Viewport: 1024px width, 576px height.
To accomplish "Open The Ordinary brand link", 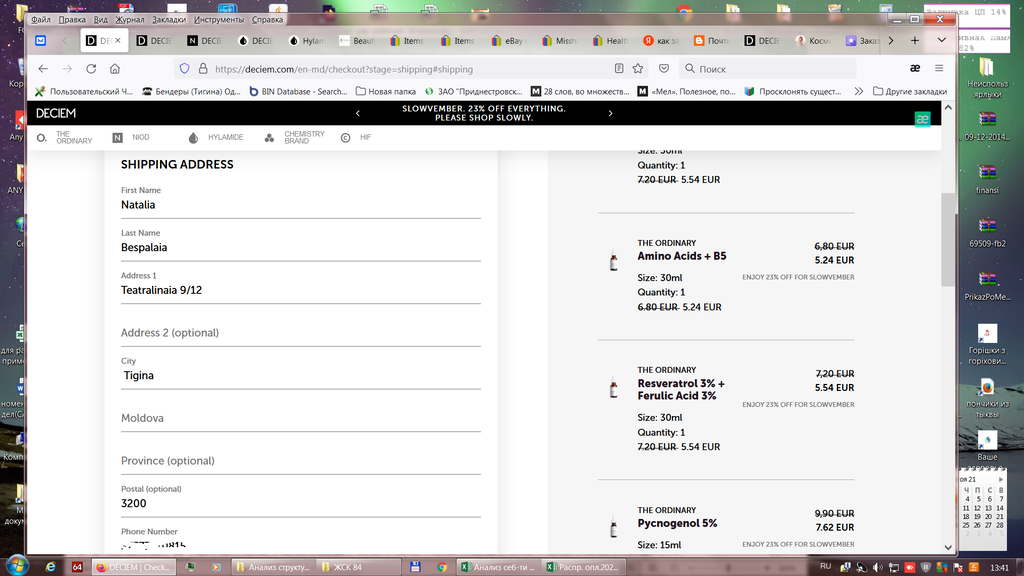I will tap(66, 138).
